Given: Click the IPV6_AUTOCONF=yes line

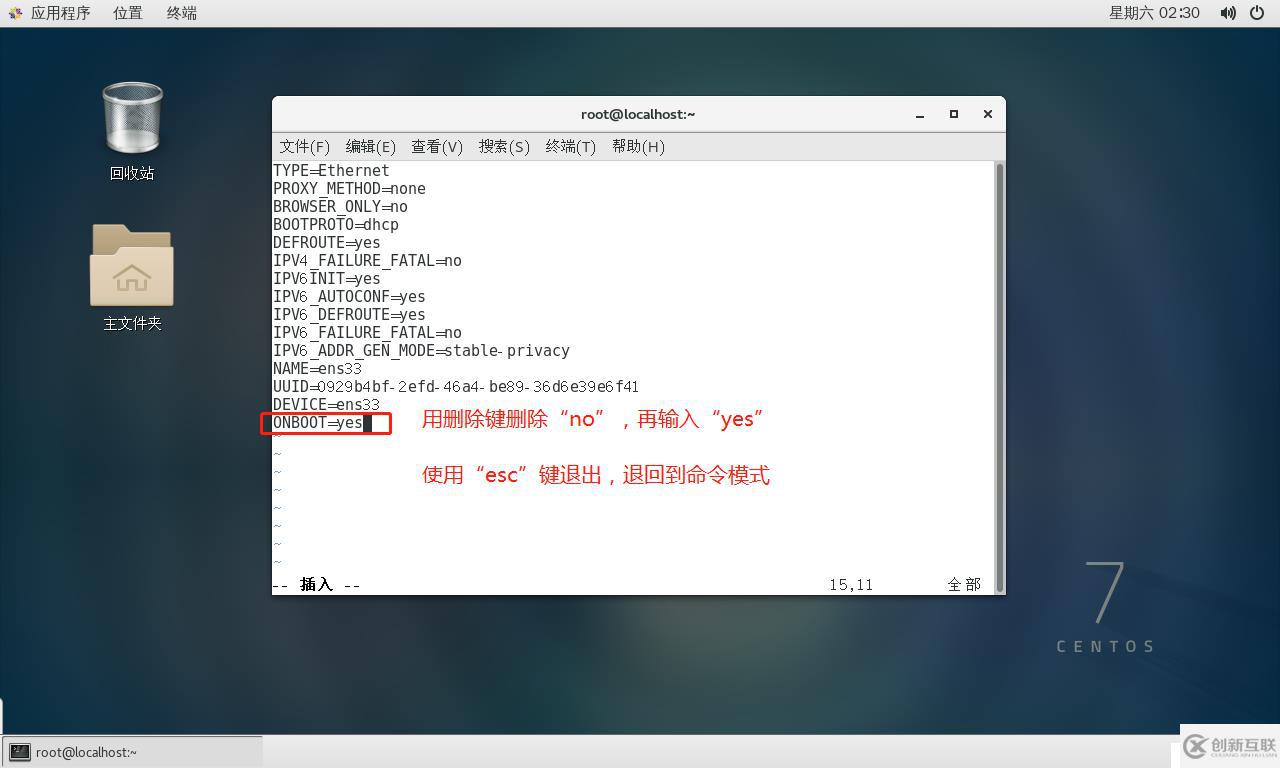Looking at the screenshot, I should tap(349, 297).
